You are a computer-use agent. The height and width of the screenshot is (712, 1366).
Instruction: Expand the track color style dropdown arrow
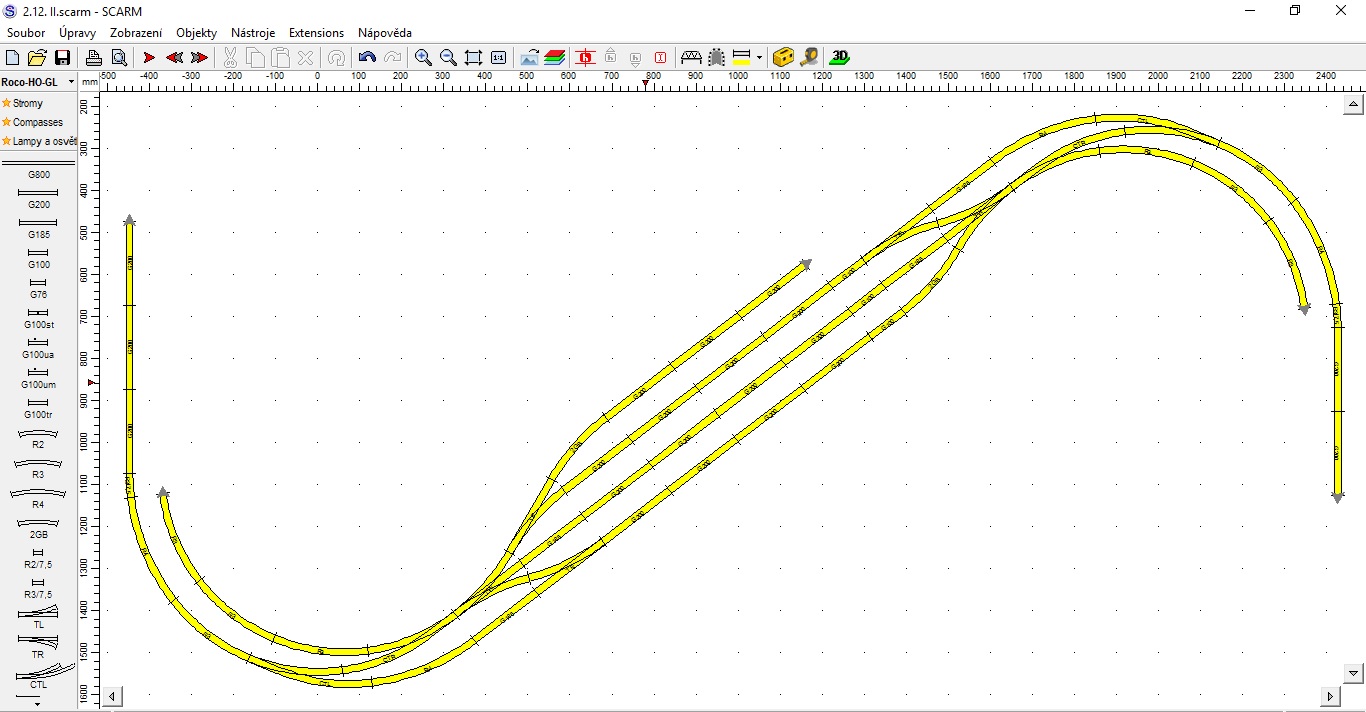click(x=759, y=58)
